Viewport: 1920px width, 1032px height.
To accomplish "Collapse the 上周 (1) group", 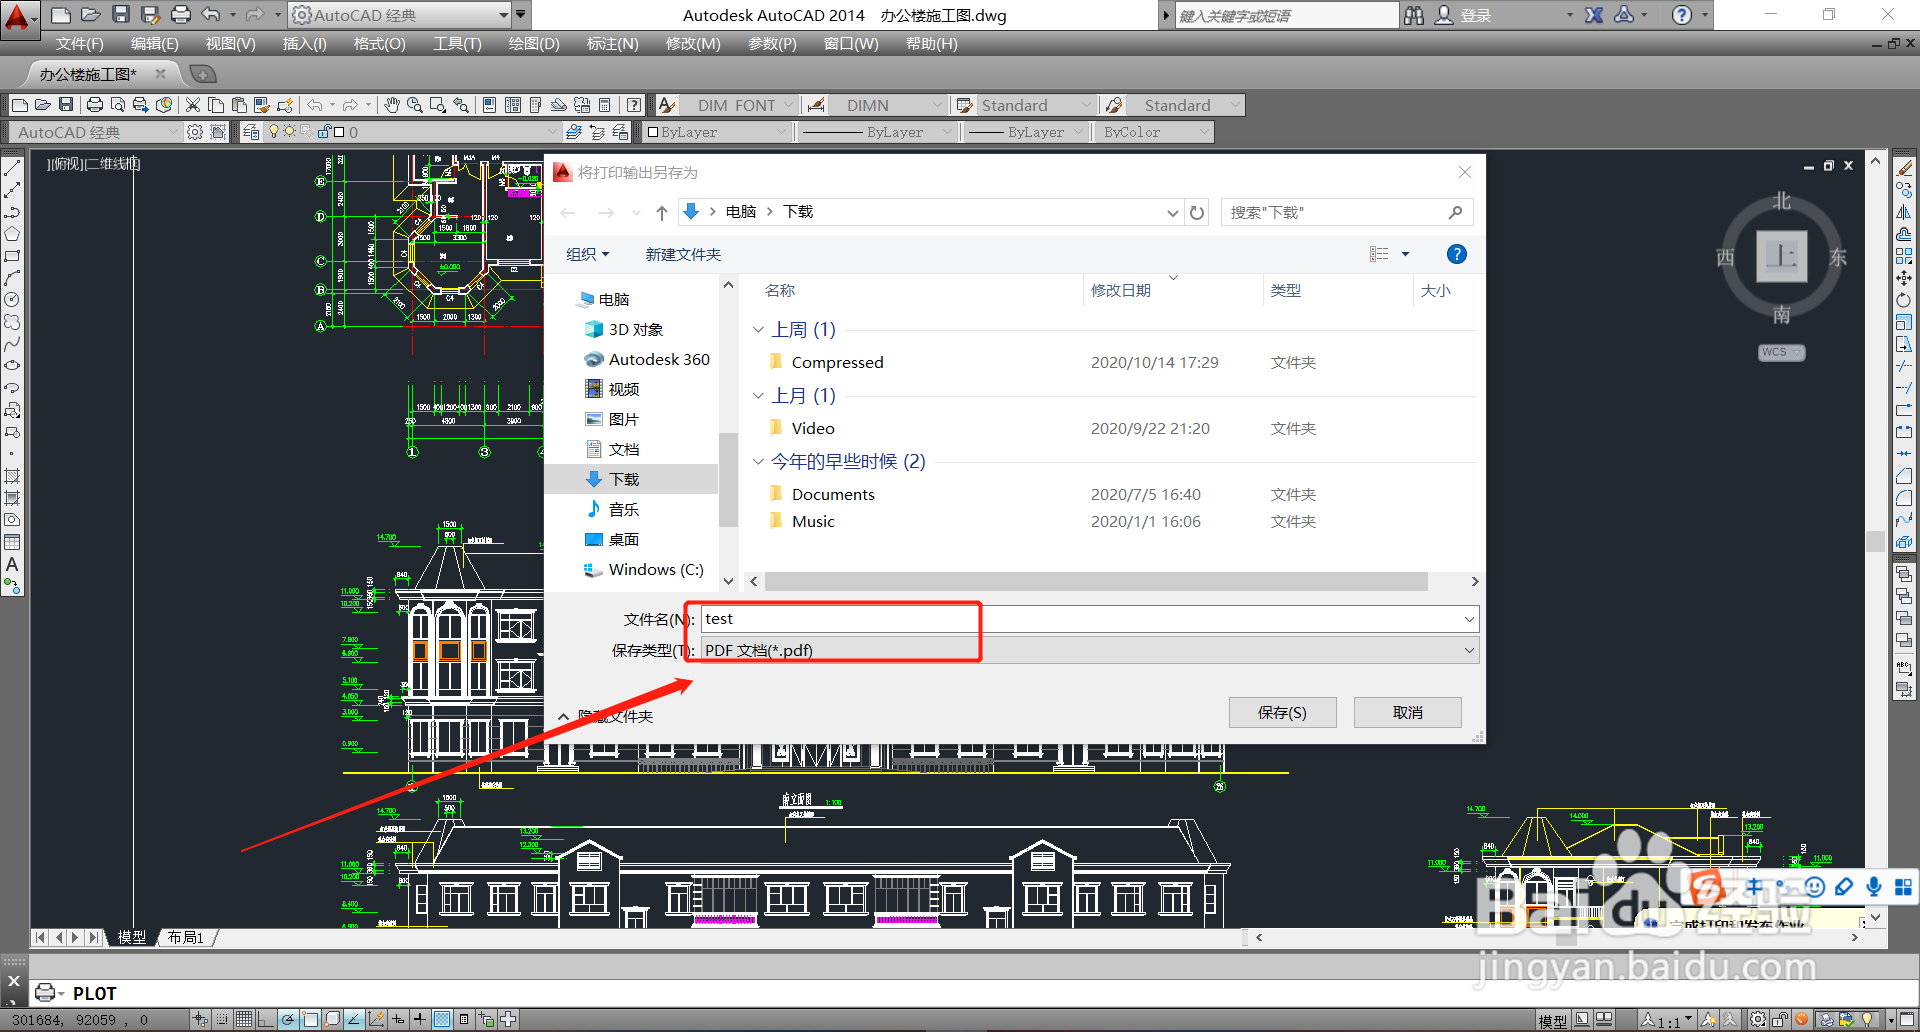I will click(758, 330).
